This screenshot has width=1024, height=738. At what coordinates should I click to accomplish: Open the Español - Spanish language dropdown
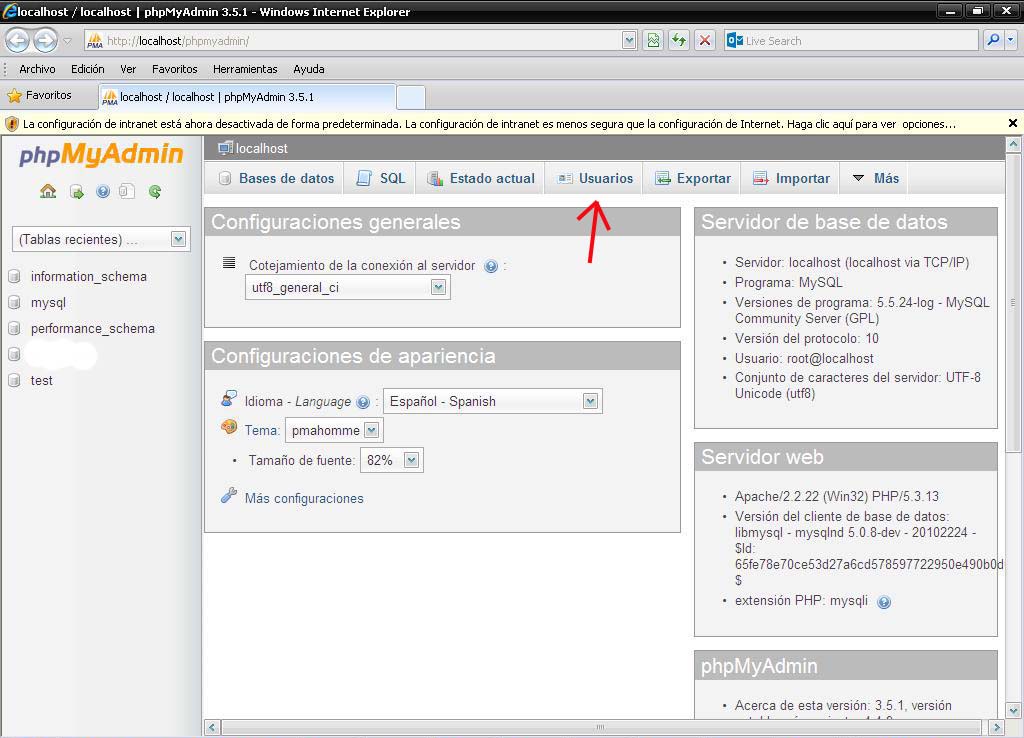click(x=590, y=401)
